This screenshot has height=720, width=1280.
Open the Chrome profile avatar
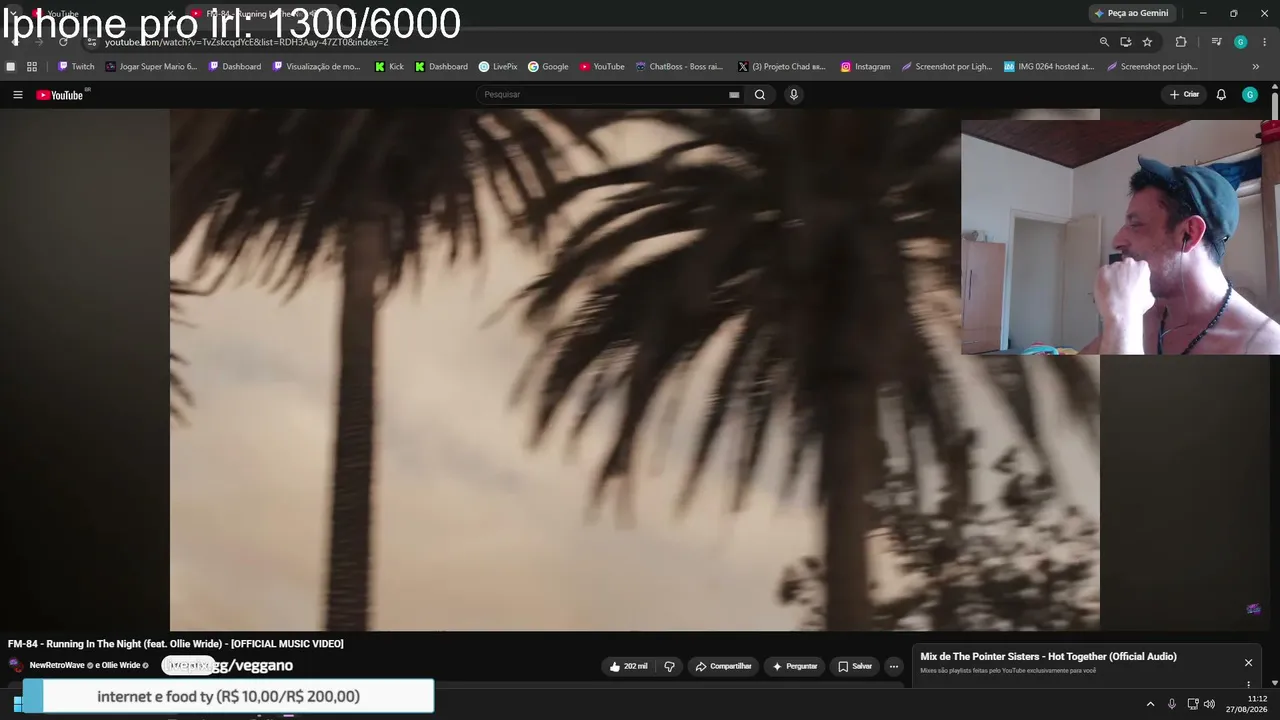(1240, 42)
